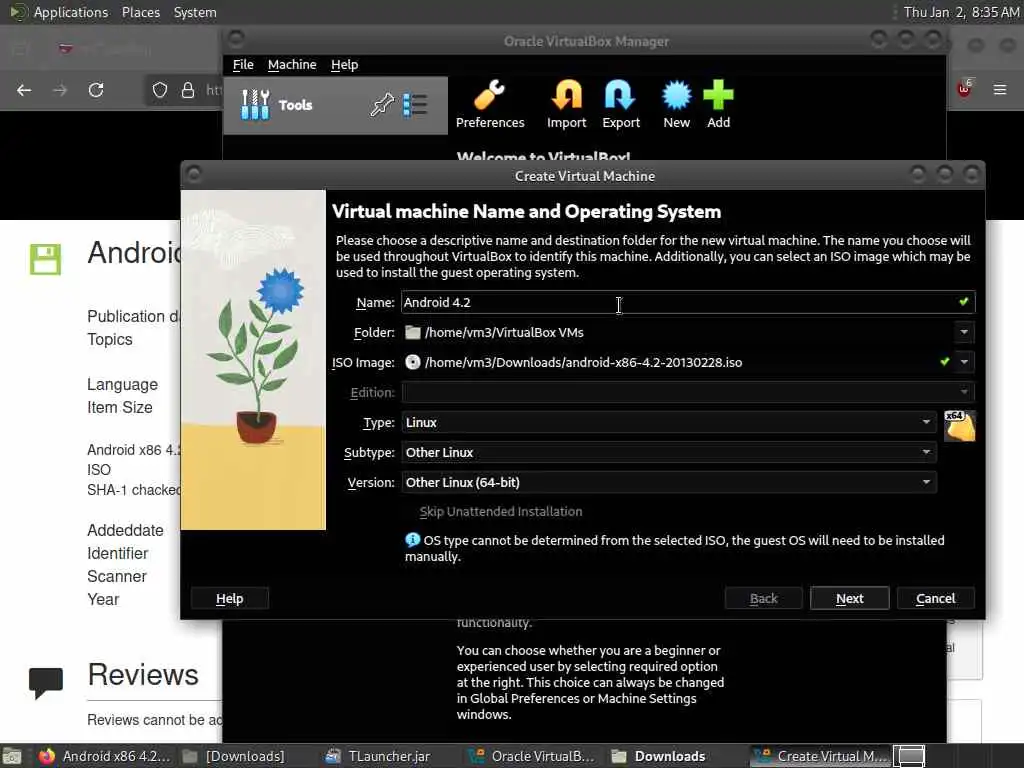The height and width of the screenshot is (768, 1024).
Task: Open the File menu in VirtualBox
Action: pyautogui.click(x=243, y=65)
